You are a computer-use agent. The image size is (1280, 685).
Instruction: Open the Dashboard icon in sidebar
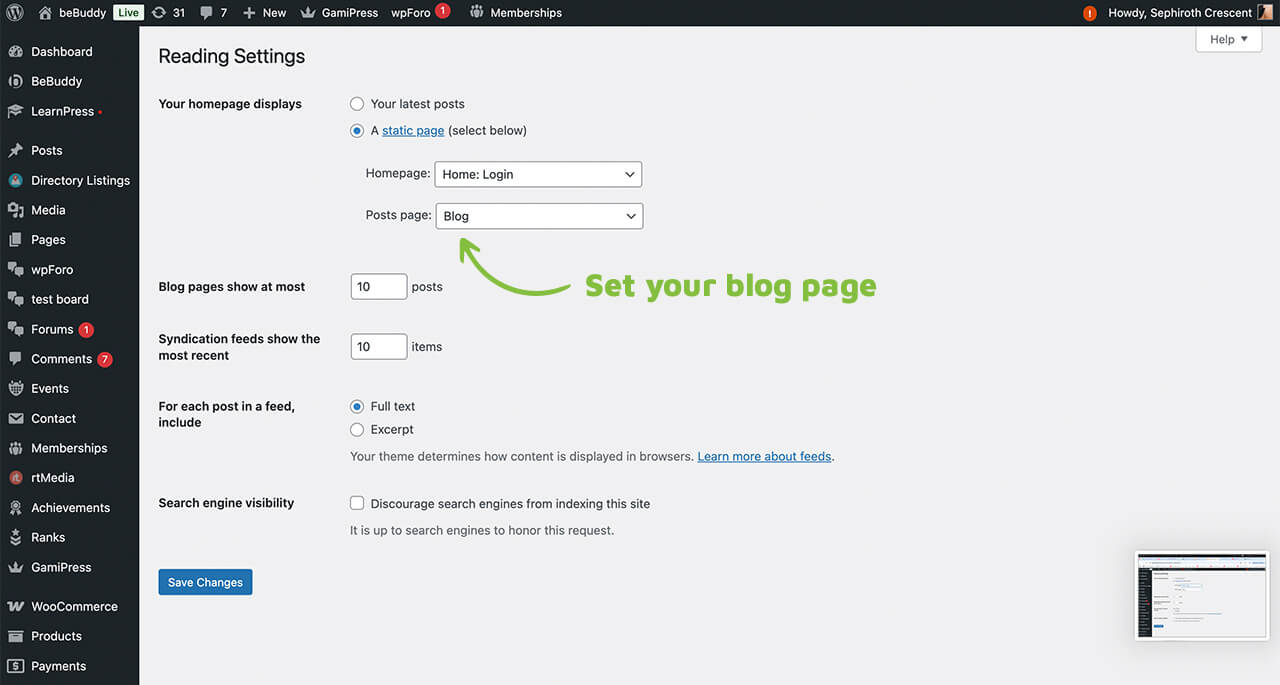tap(15, 52)
